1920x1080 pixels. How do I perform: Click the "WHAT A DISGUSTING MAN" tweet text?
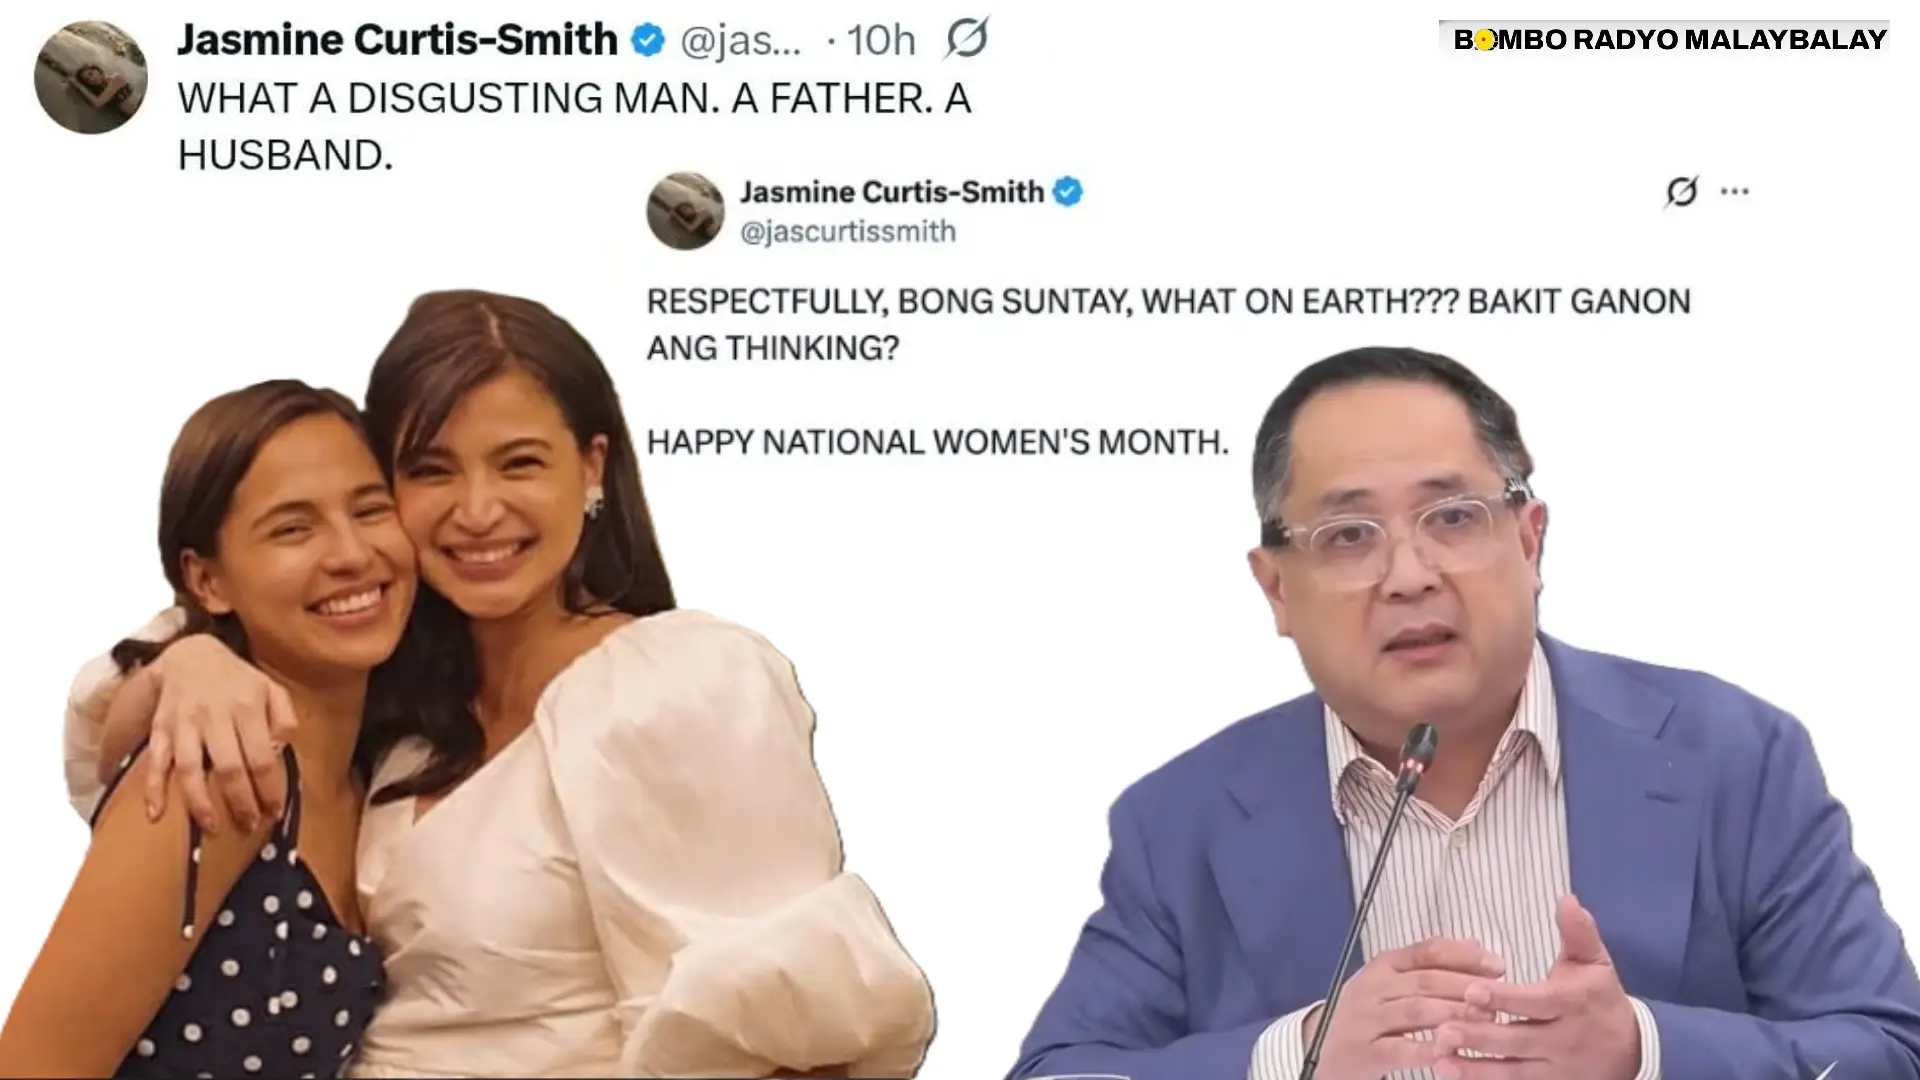pyautogui.click(x=574, y=126)
